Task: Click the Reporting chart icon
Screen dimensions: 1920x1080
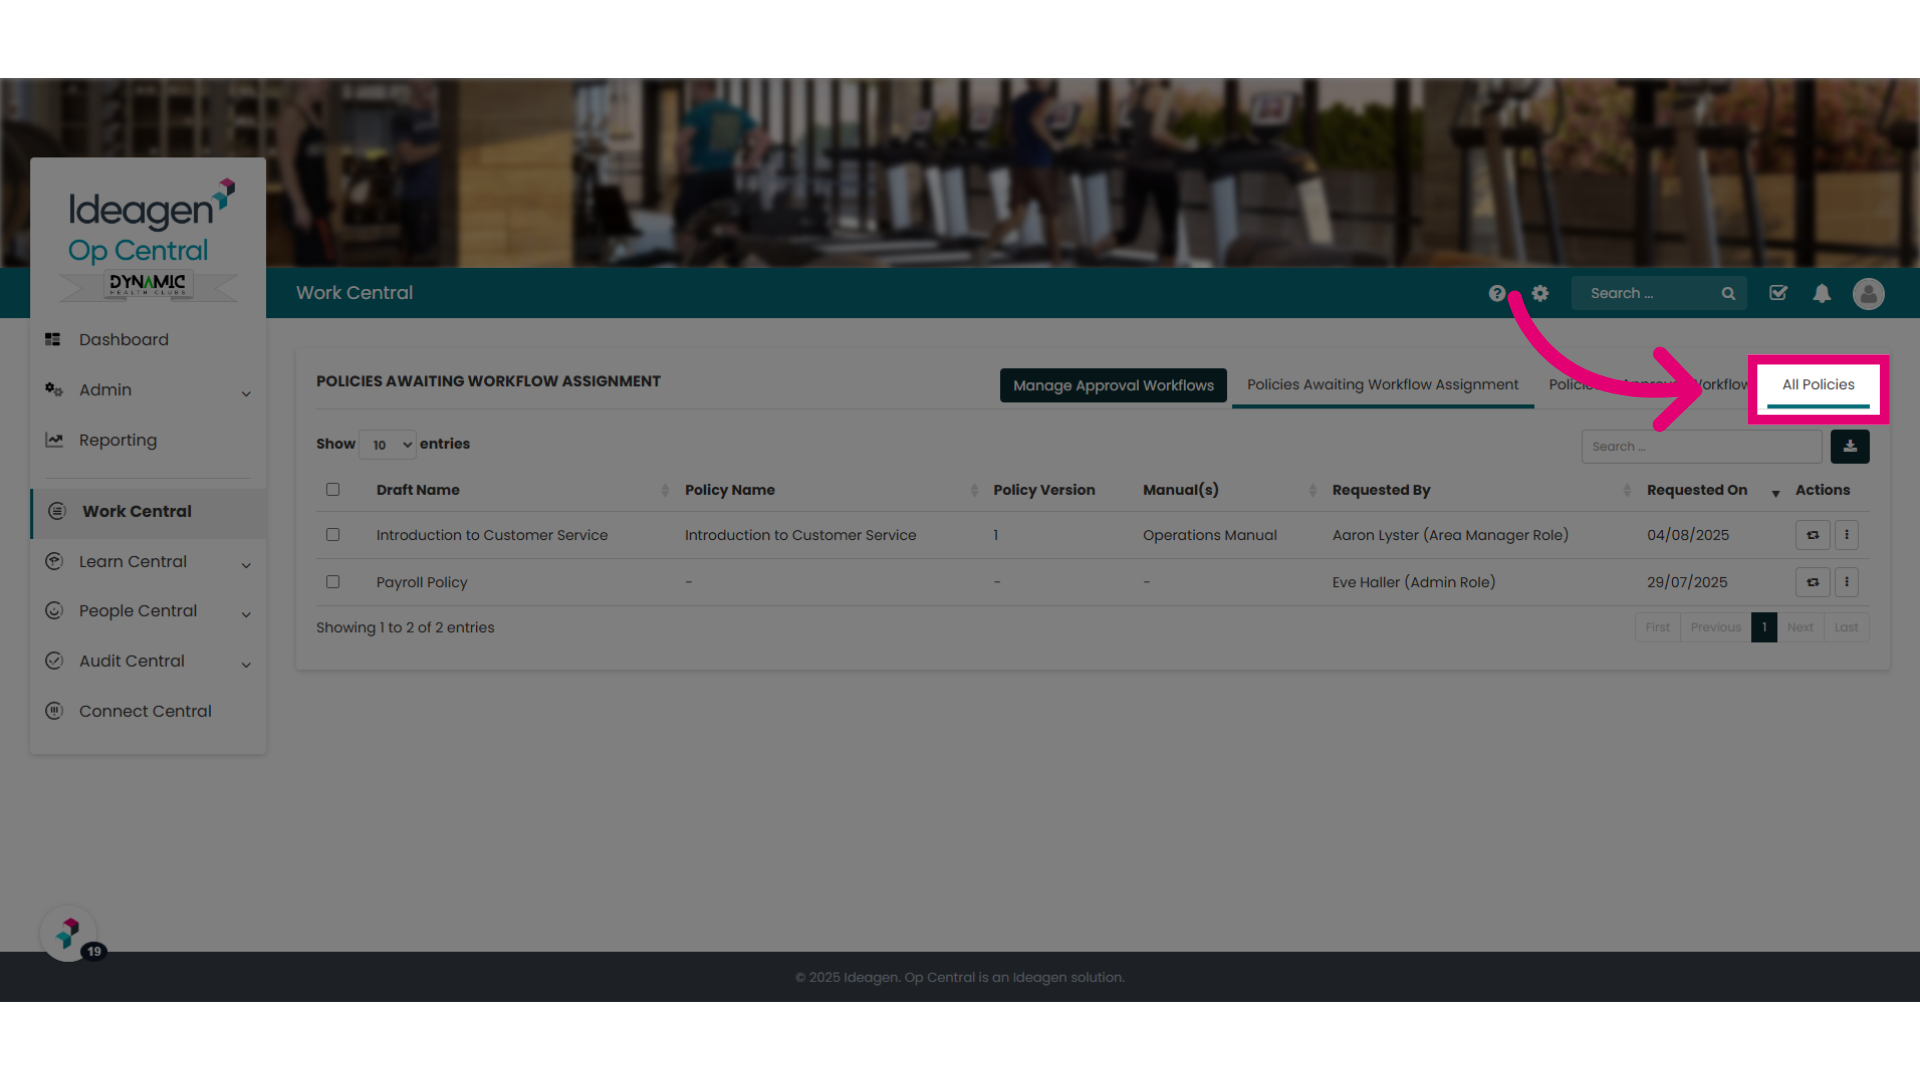Action: click(x=54, y=440)
